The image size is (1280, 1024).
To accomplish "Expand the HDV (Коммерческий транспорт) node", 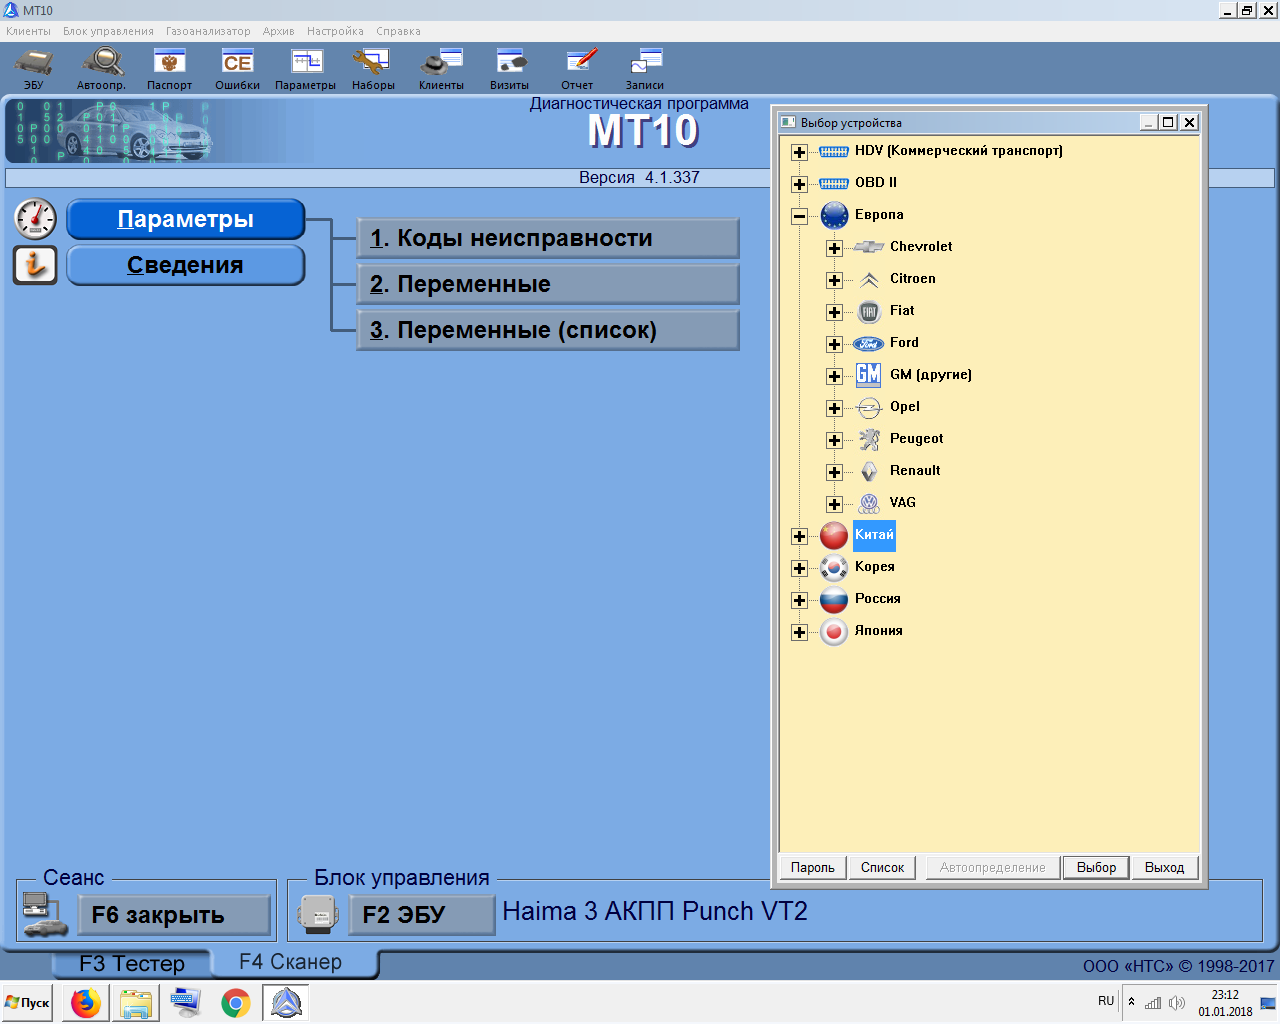I will pyautogui.click(x=799, y=152).
